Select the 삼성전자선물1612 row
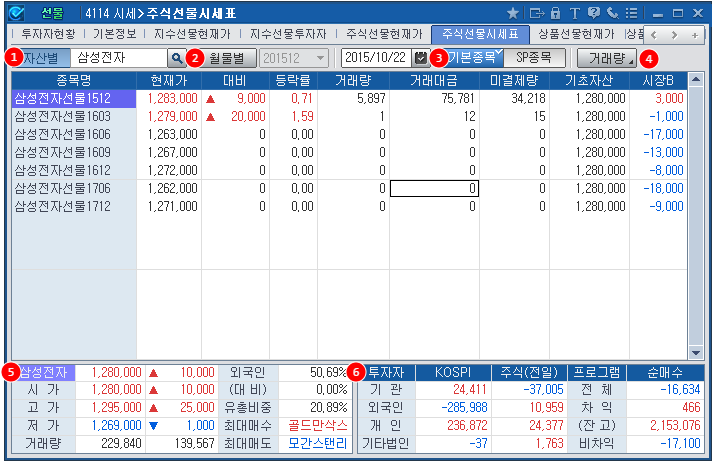Viewport: 713px width, 462px height. [349, 171]
